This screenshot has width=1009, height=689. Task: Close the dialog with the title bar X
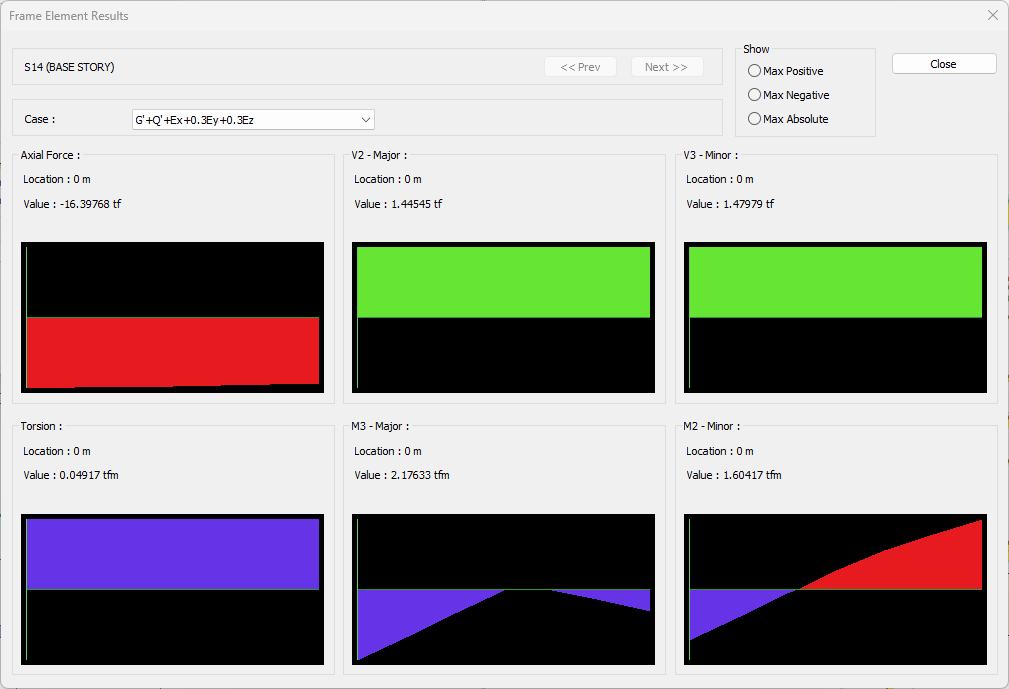992,15
